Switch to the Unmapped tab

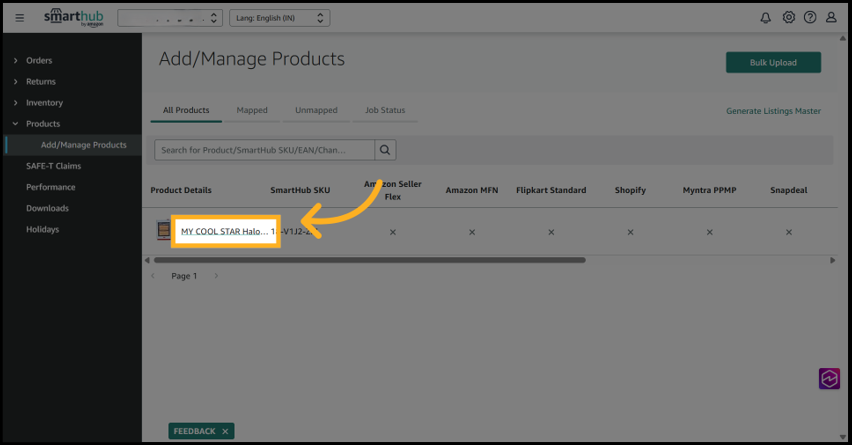pos(316,110)
